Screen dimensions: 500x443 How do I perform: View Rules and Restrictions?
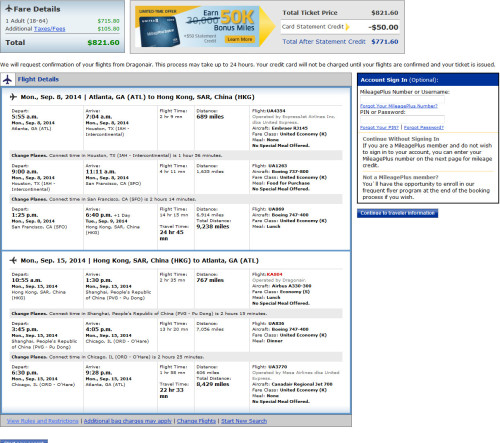[42, 421]
